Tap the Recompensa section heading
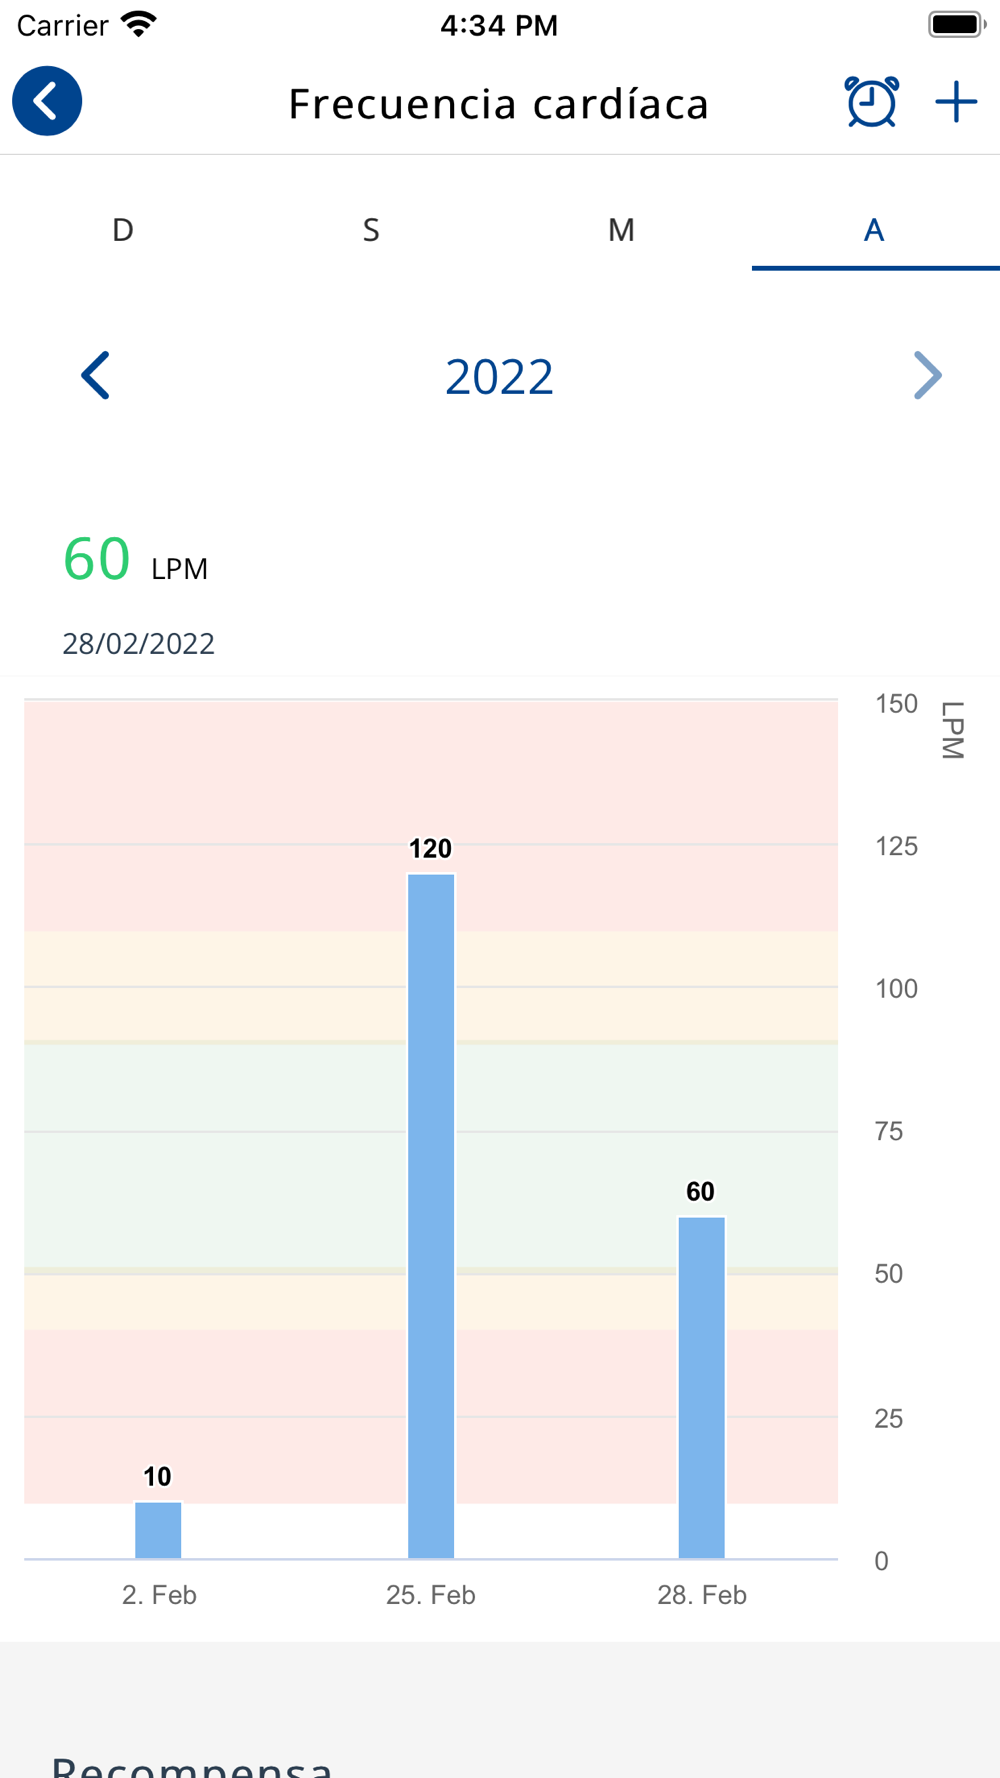Viewport: 1000px width, 1778px height. click(x=192, y=1764)
